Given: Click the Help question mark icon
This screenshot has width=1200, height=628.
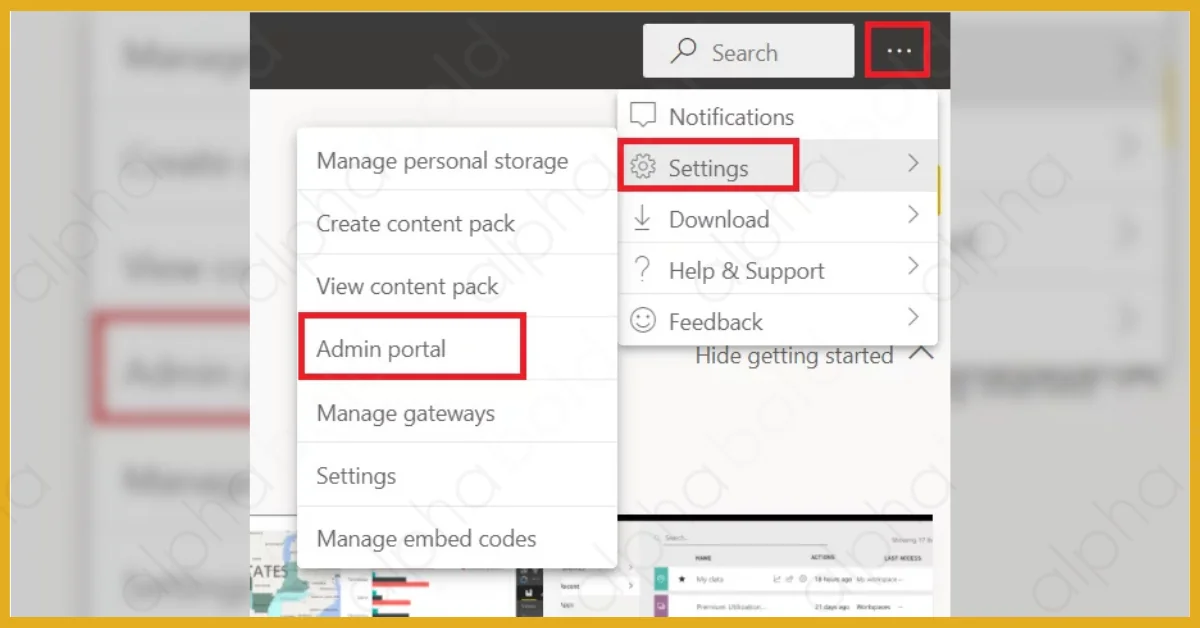Looking at the screenshot, I should (643, 269).
